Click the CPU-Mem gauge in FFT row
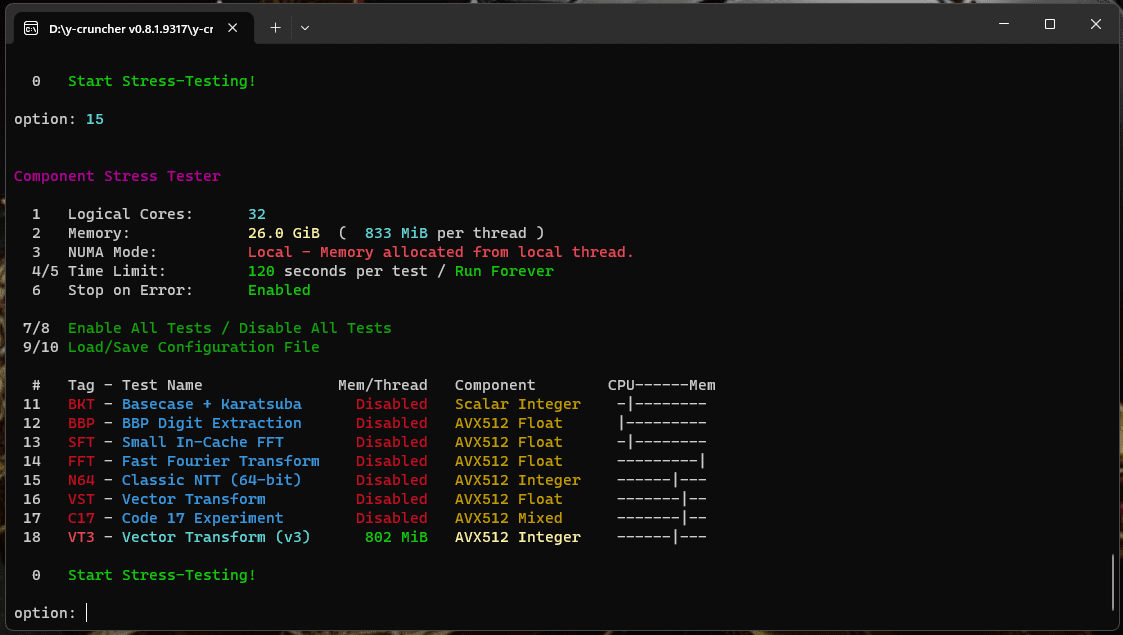This screenshot has height=635, width=1123. point(662,461)
